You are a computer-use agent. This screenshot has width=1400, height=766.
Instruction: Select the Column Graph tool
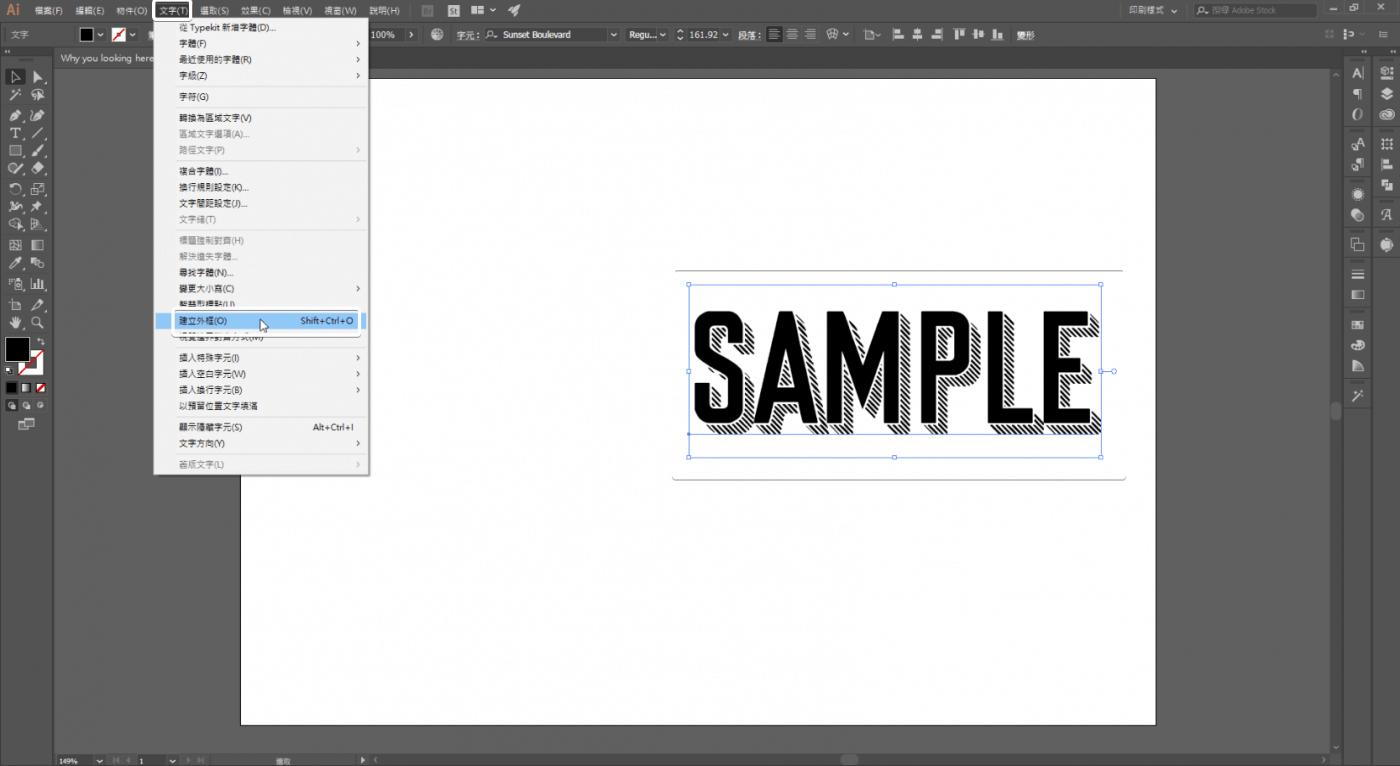[x=37, y=285]
